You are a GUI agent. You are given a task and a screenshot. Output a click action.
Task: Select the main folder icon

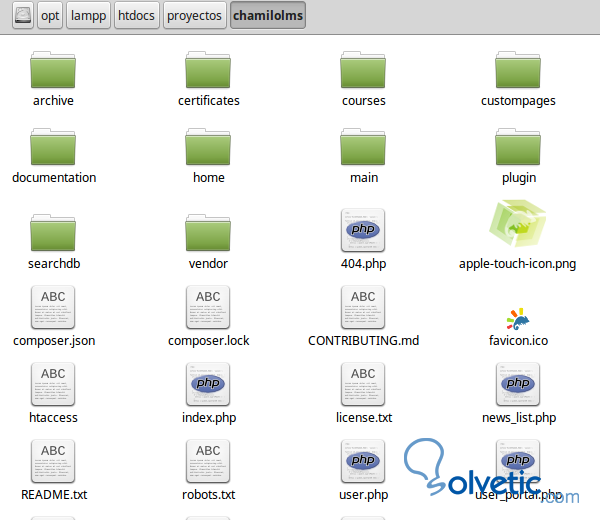click(x=363, y=147)
